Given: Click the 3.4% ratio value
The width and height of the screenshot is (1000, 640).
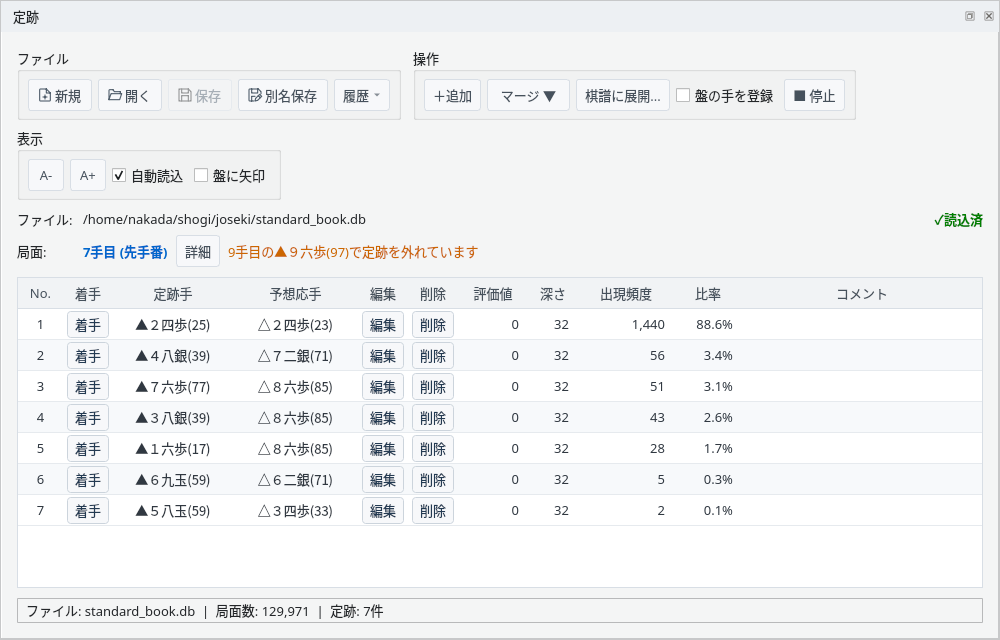Looking at the screenshot, I should click(717, 356).
